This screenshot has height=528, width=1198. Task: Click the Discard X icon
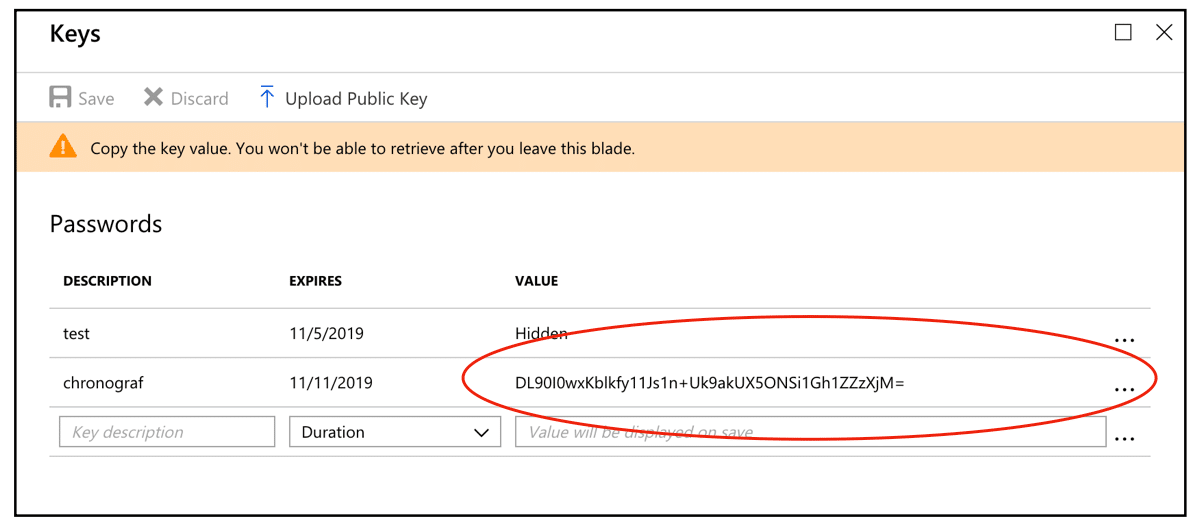(153, 98)
